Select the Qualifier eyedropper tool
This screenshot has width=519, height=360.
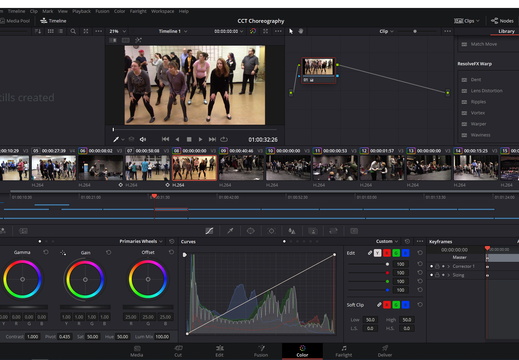pyautogui.click(x=230, y=231)
